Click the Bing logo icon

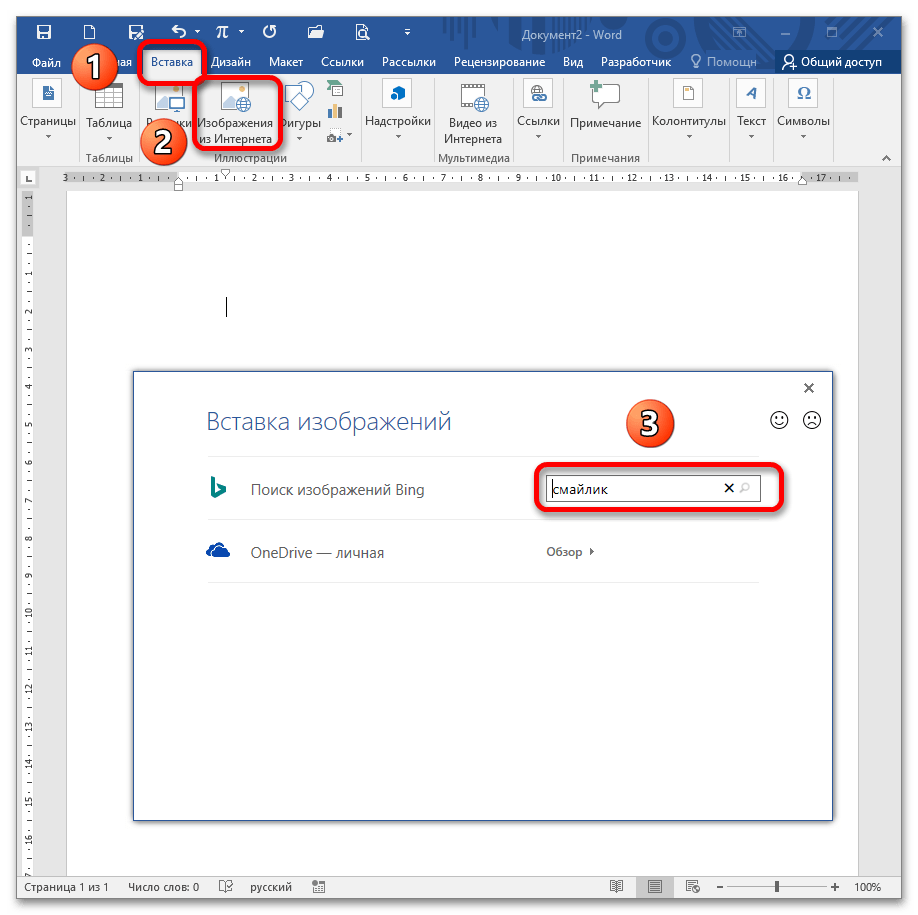pyautogui.click(x=218, y=487)
